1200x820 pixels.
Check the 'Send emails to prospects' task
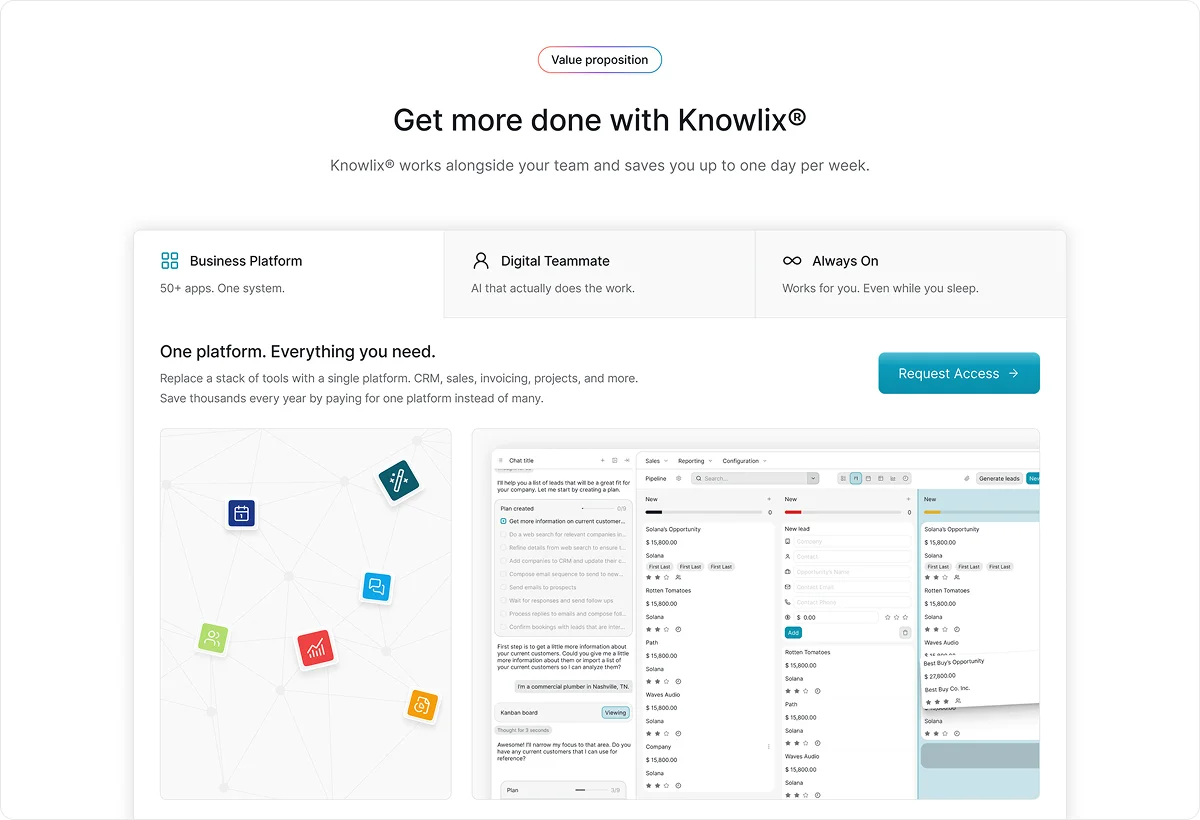(x=504, y=587)
